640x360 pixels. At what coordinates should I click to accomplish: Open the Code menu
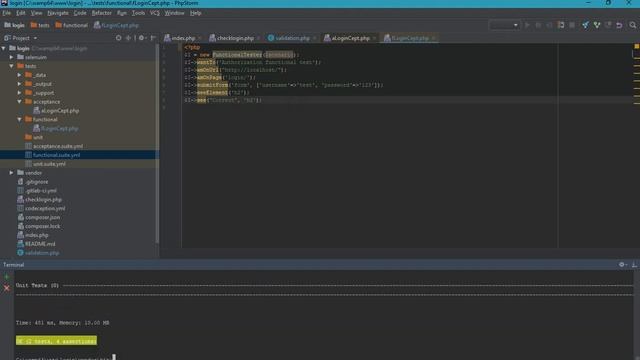pyautogui.click(x=80, y=13)
